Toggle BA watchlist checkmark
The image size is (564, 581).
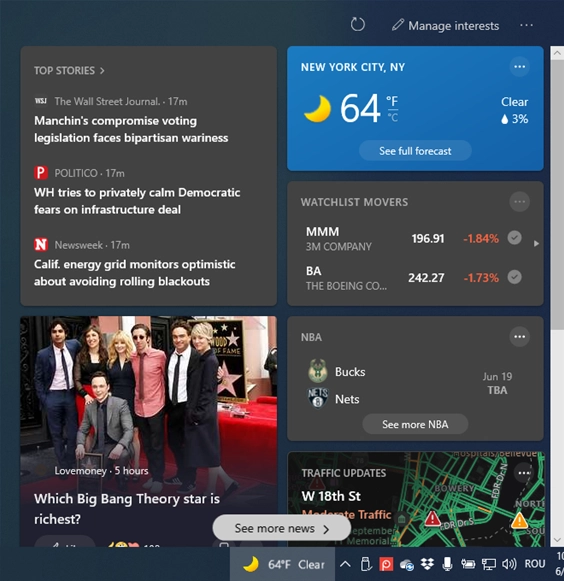514,277
